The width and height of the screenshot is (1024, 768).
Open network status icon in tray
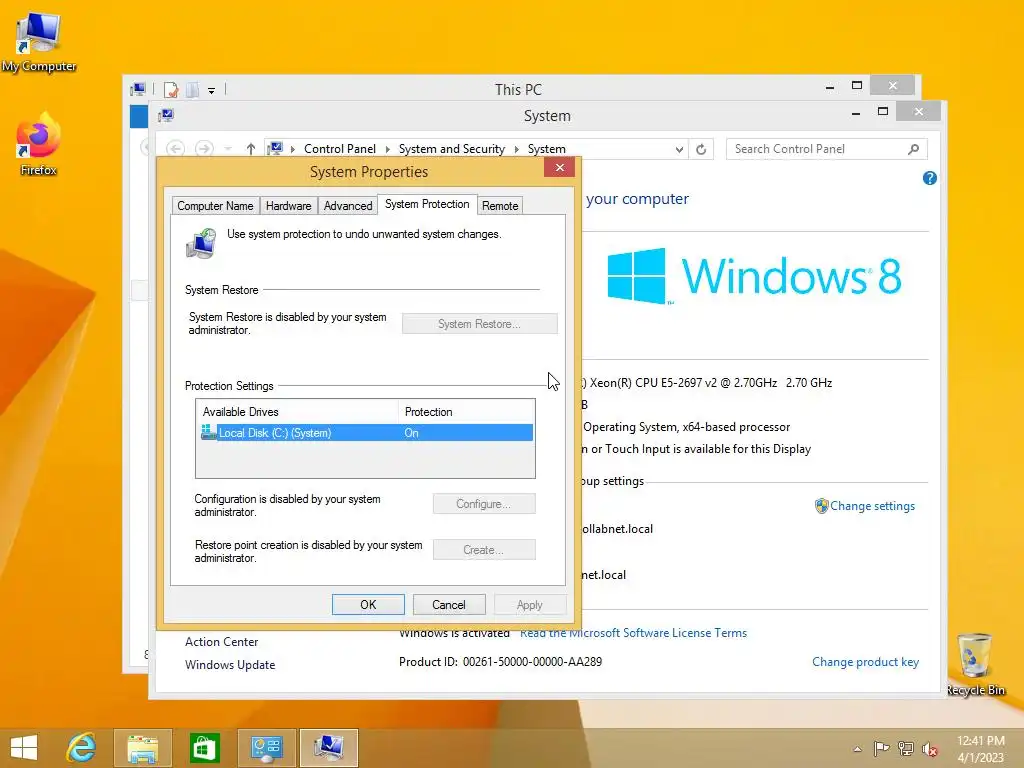pyautogui.click(x=906, y=748)
